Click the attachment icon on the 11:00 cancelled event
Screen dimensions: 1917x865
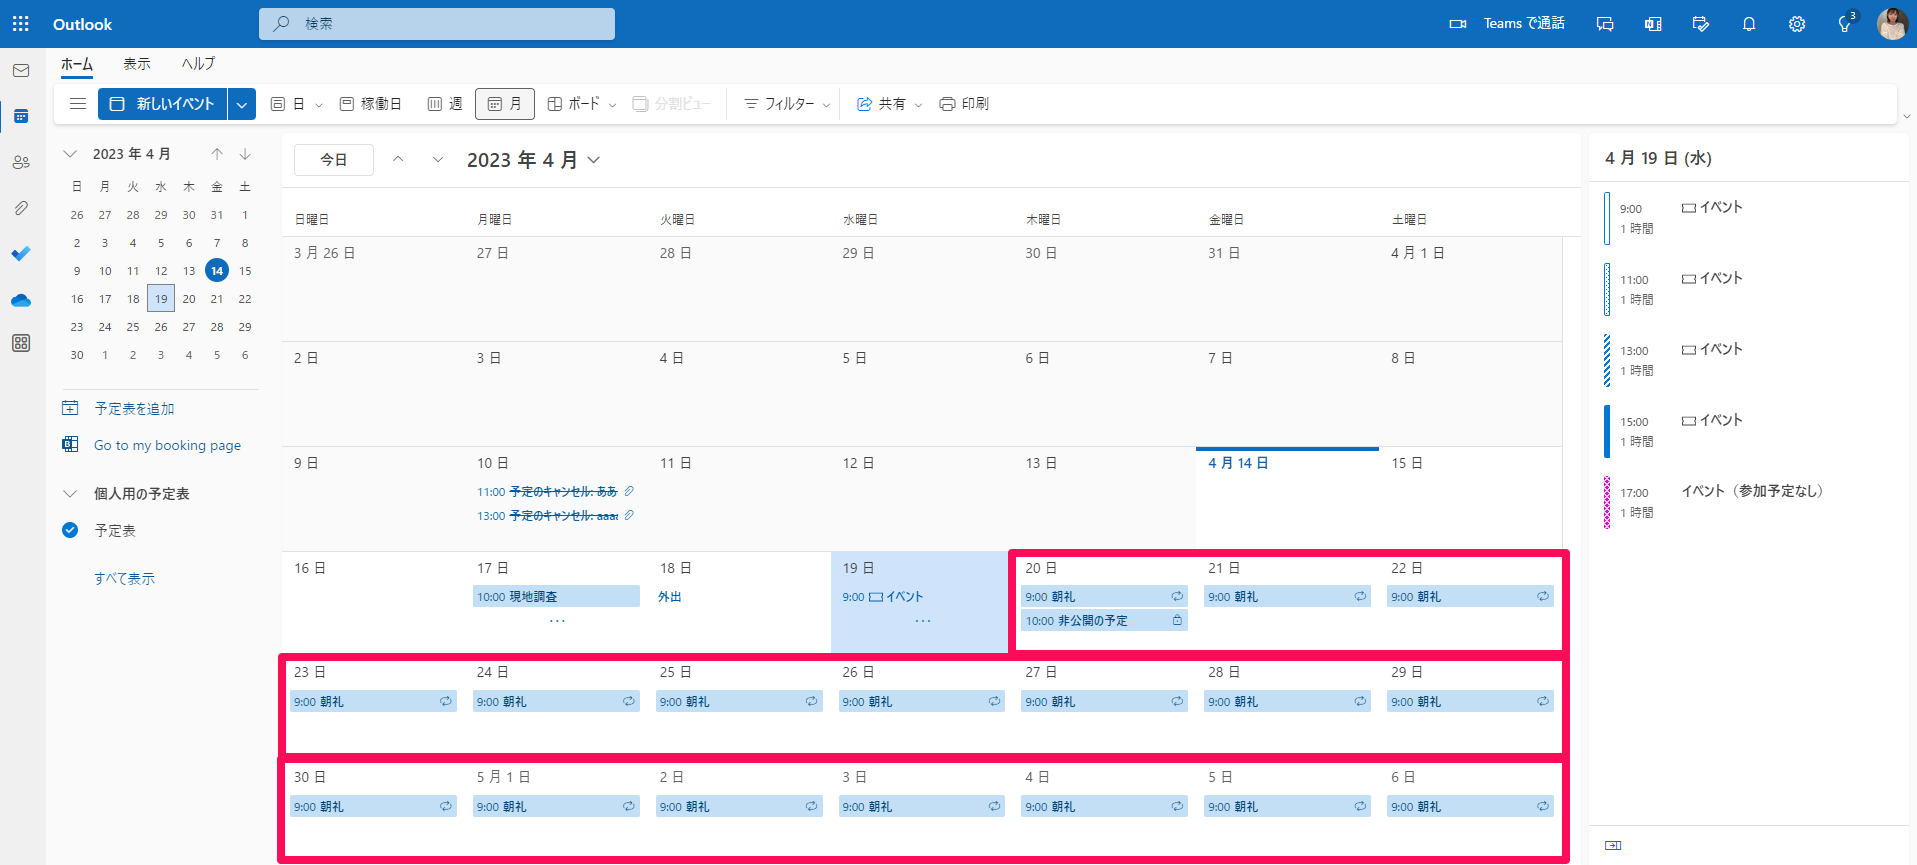tap(629, 491)
